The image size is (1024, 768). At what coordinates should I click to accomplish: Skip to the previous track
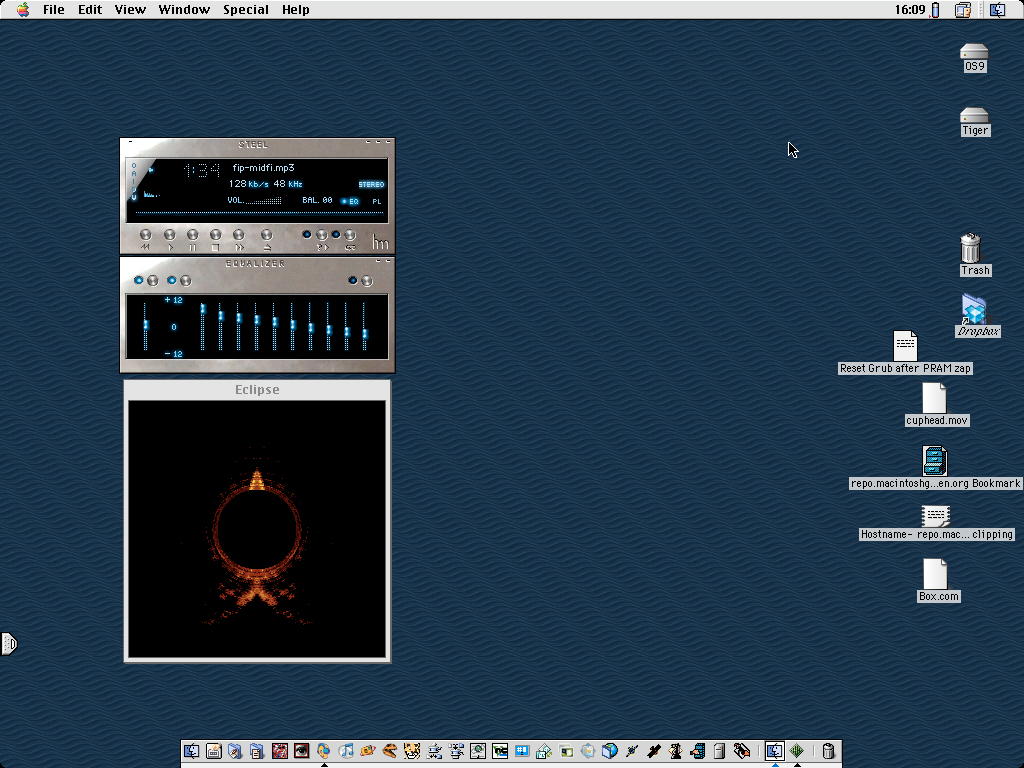point(146,236)
